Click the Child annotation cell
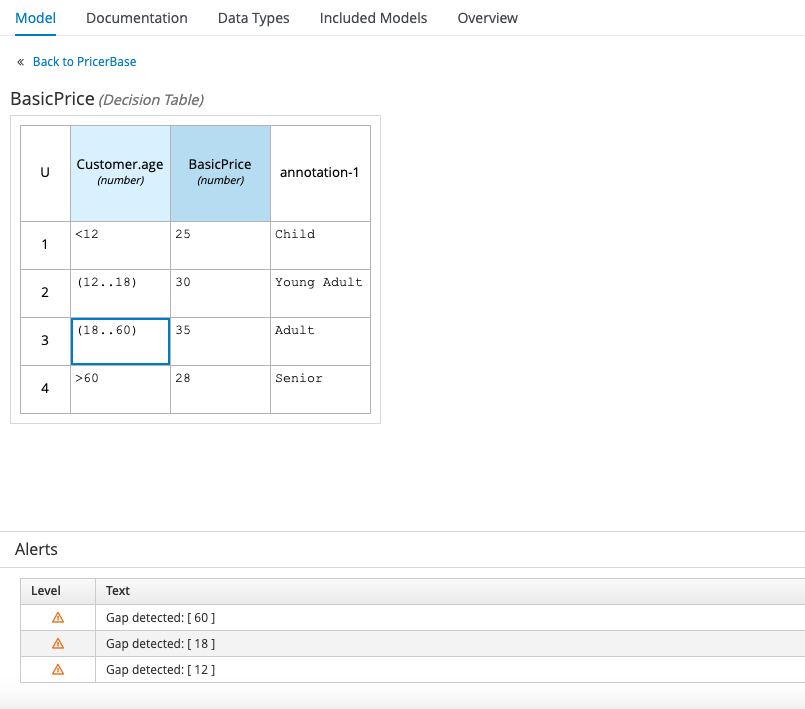 (320, 245)
